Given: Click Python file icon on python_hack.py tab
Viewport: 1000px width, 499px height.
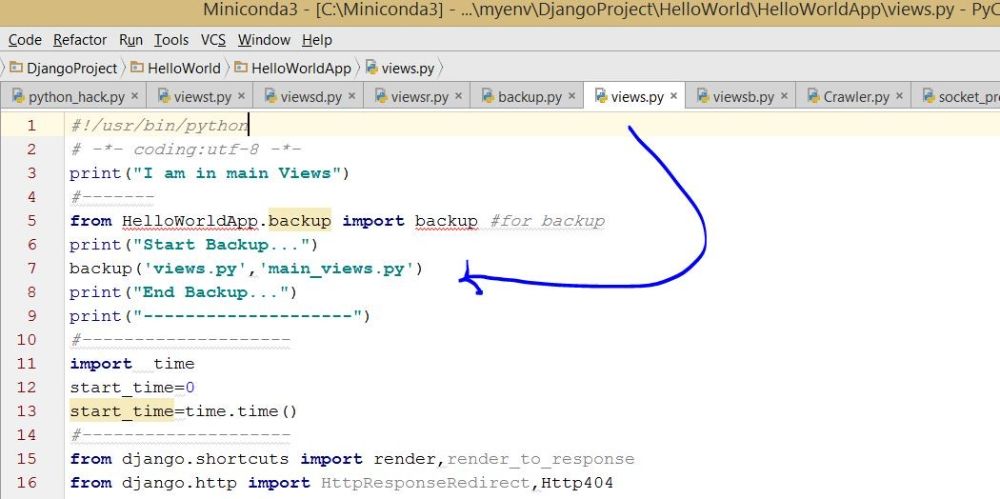Looking at the screenshot, I should click(x=18, y=96).
